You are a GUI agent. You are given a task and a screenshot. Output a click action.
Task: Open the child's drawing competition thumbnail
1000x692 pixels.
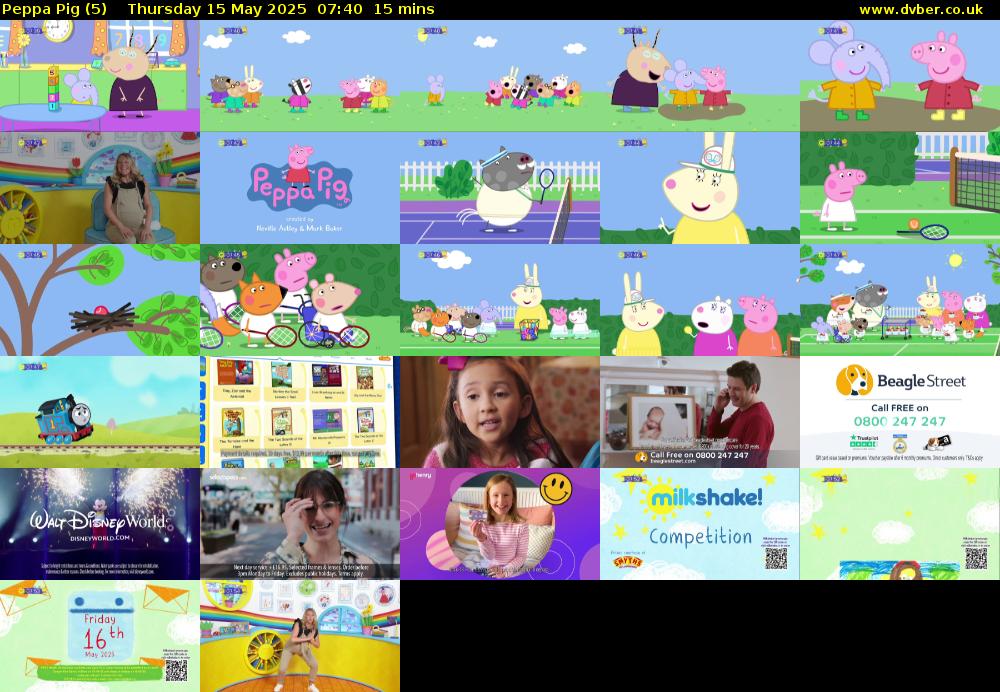tap(900, 524)
